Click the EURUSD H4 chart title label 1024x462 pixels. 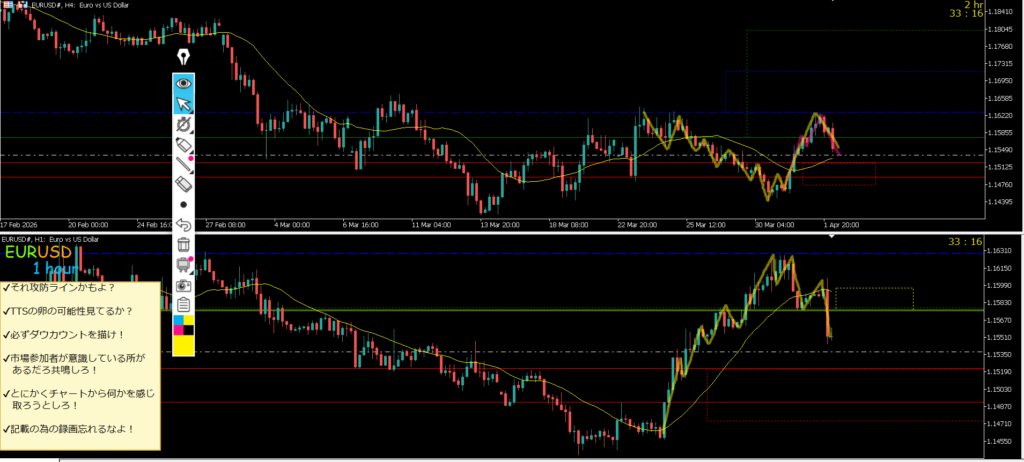66,5
